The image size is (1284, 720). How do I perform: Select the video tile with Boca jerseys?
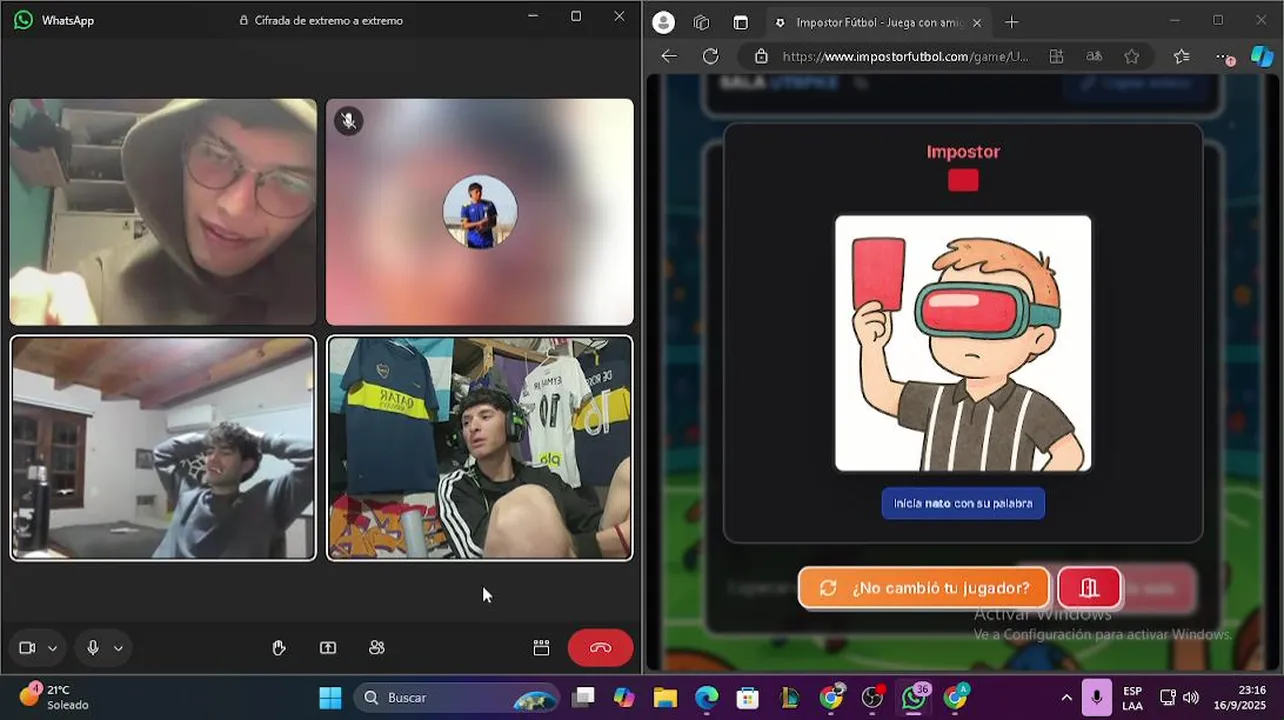pos(480,448)
